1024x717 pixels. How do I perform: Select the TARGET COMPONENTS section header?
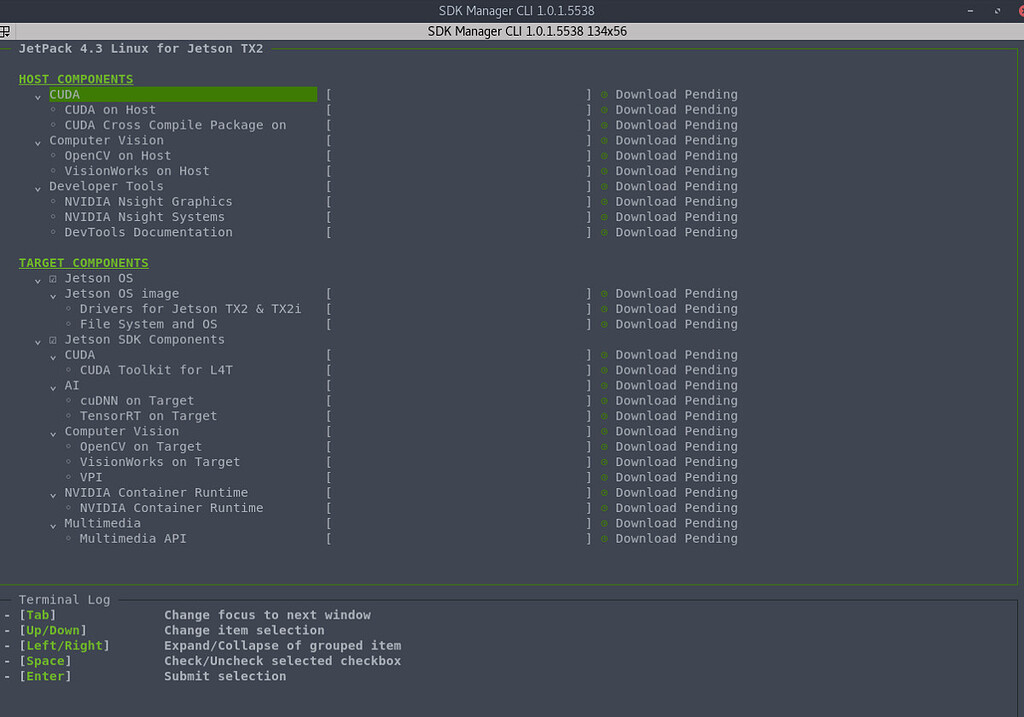[83, 263]
